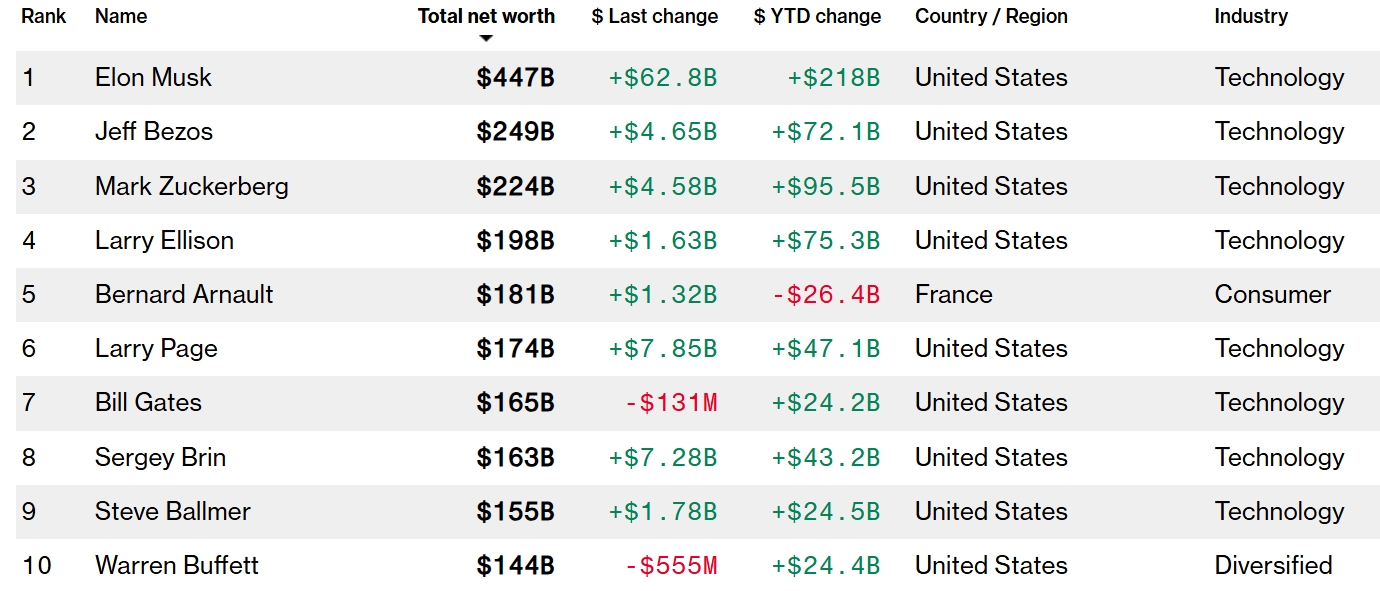
Task: Sort by $ Last change column header
Action: click(x=655, y=16)
